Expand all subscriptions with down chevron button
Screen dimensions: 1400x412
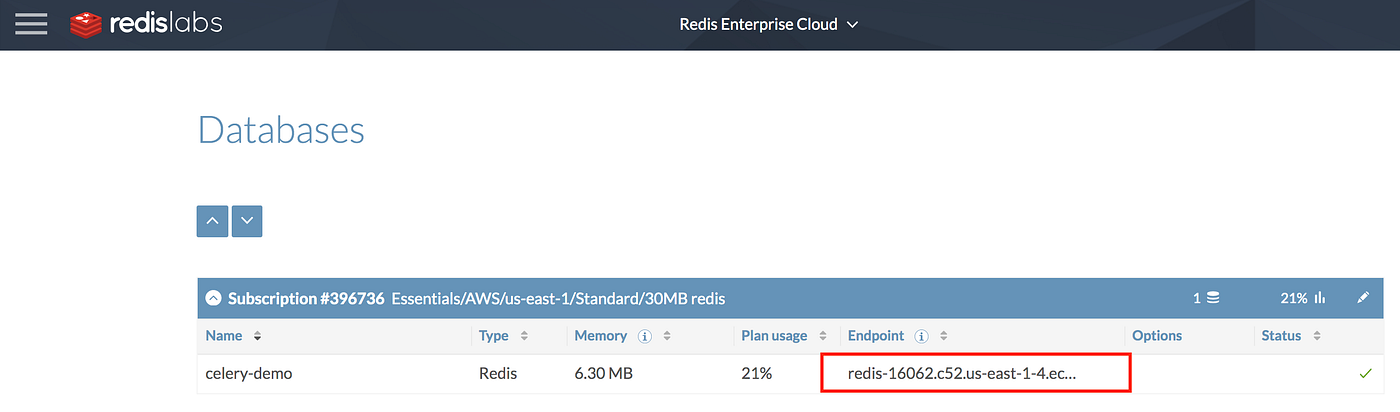[247, 221]
